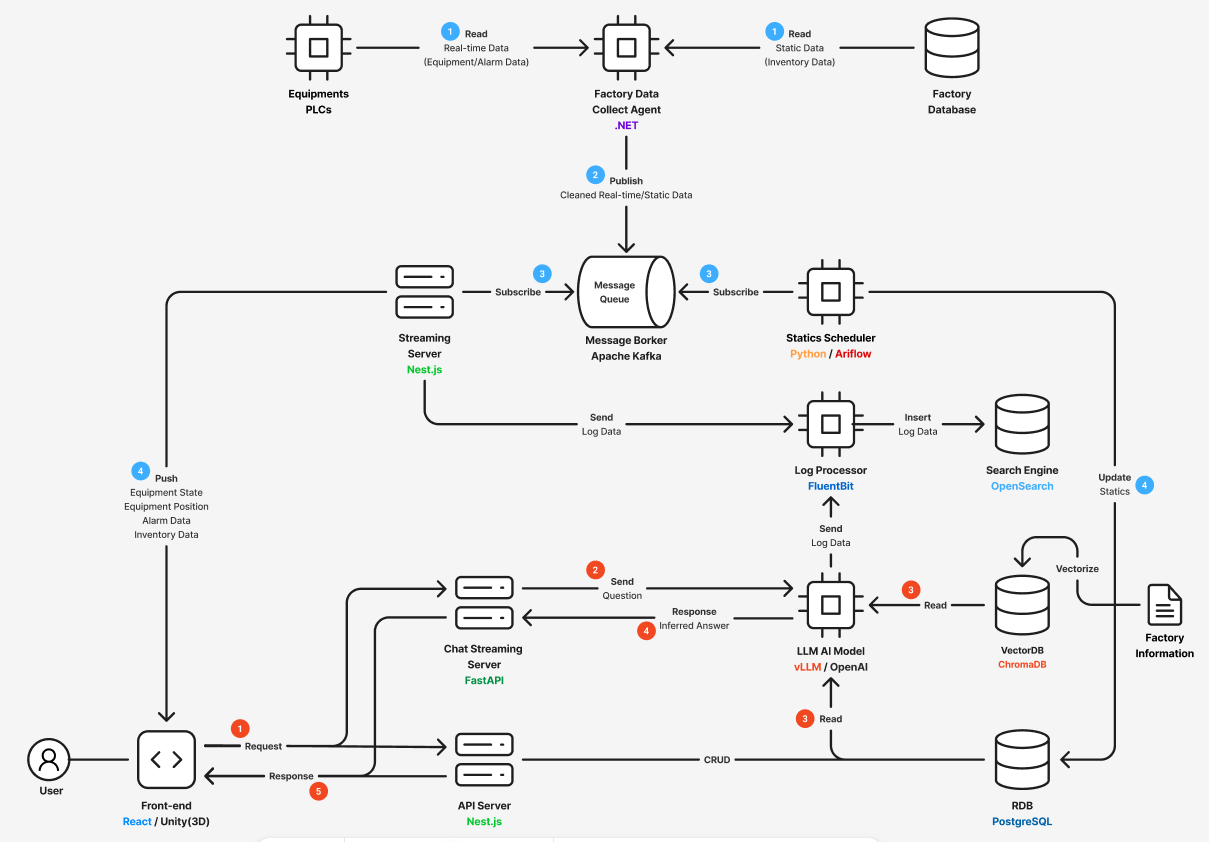Click the Vectorize arrow label
The width and height of the screenshot is (1209, 842).
[1077, 568]
